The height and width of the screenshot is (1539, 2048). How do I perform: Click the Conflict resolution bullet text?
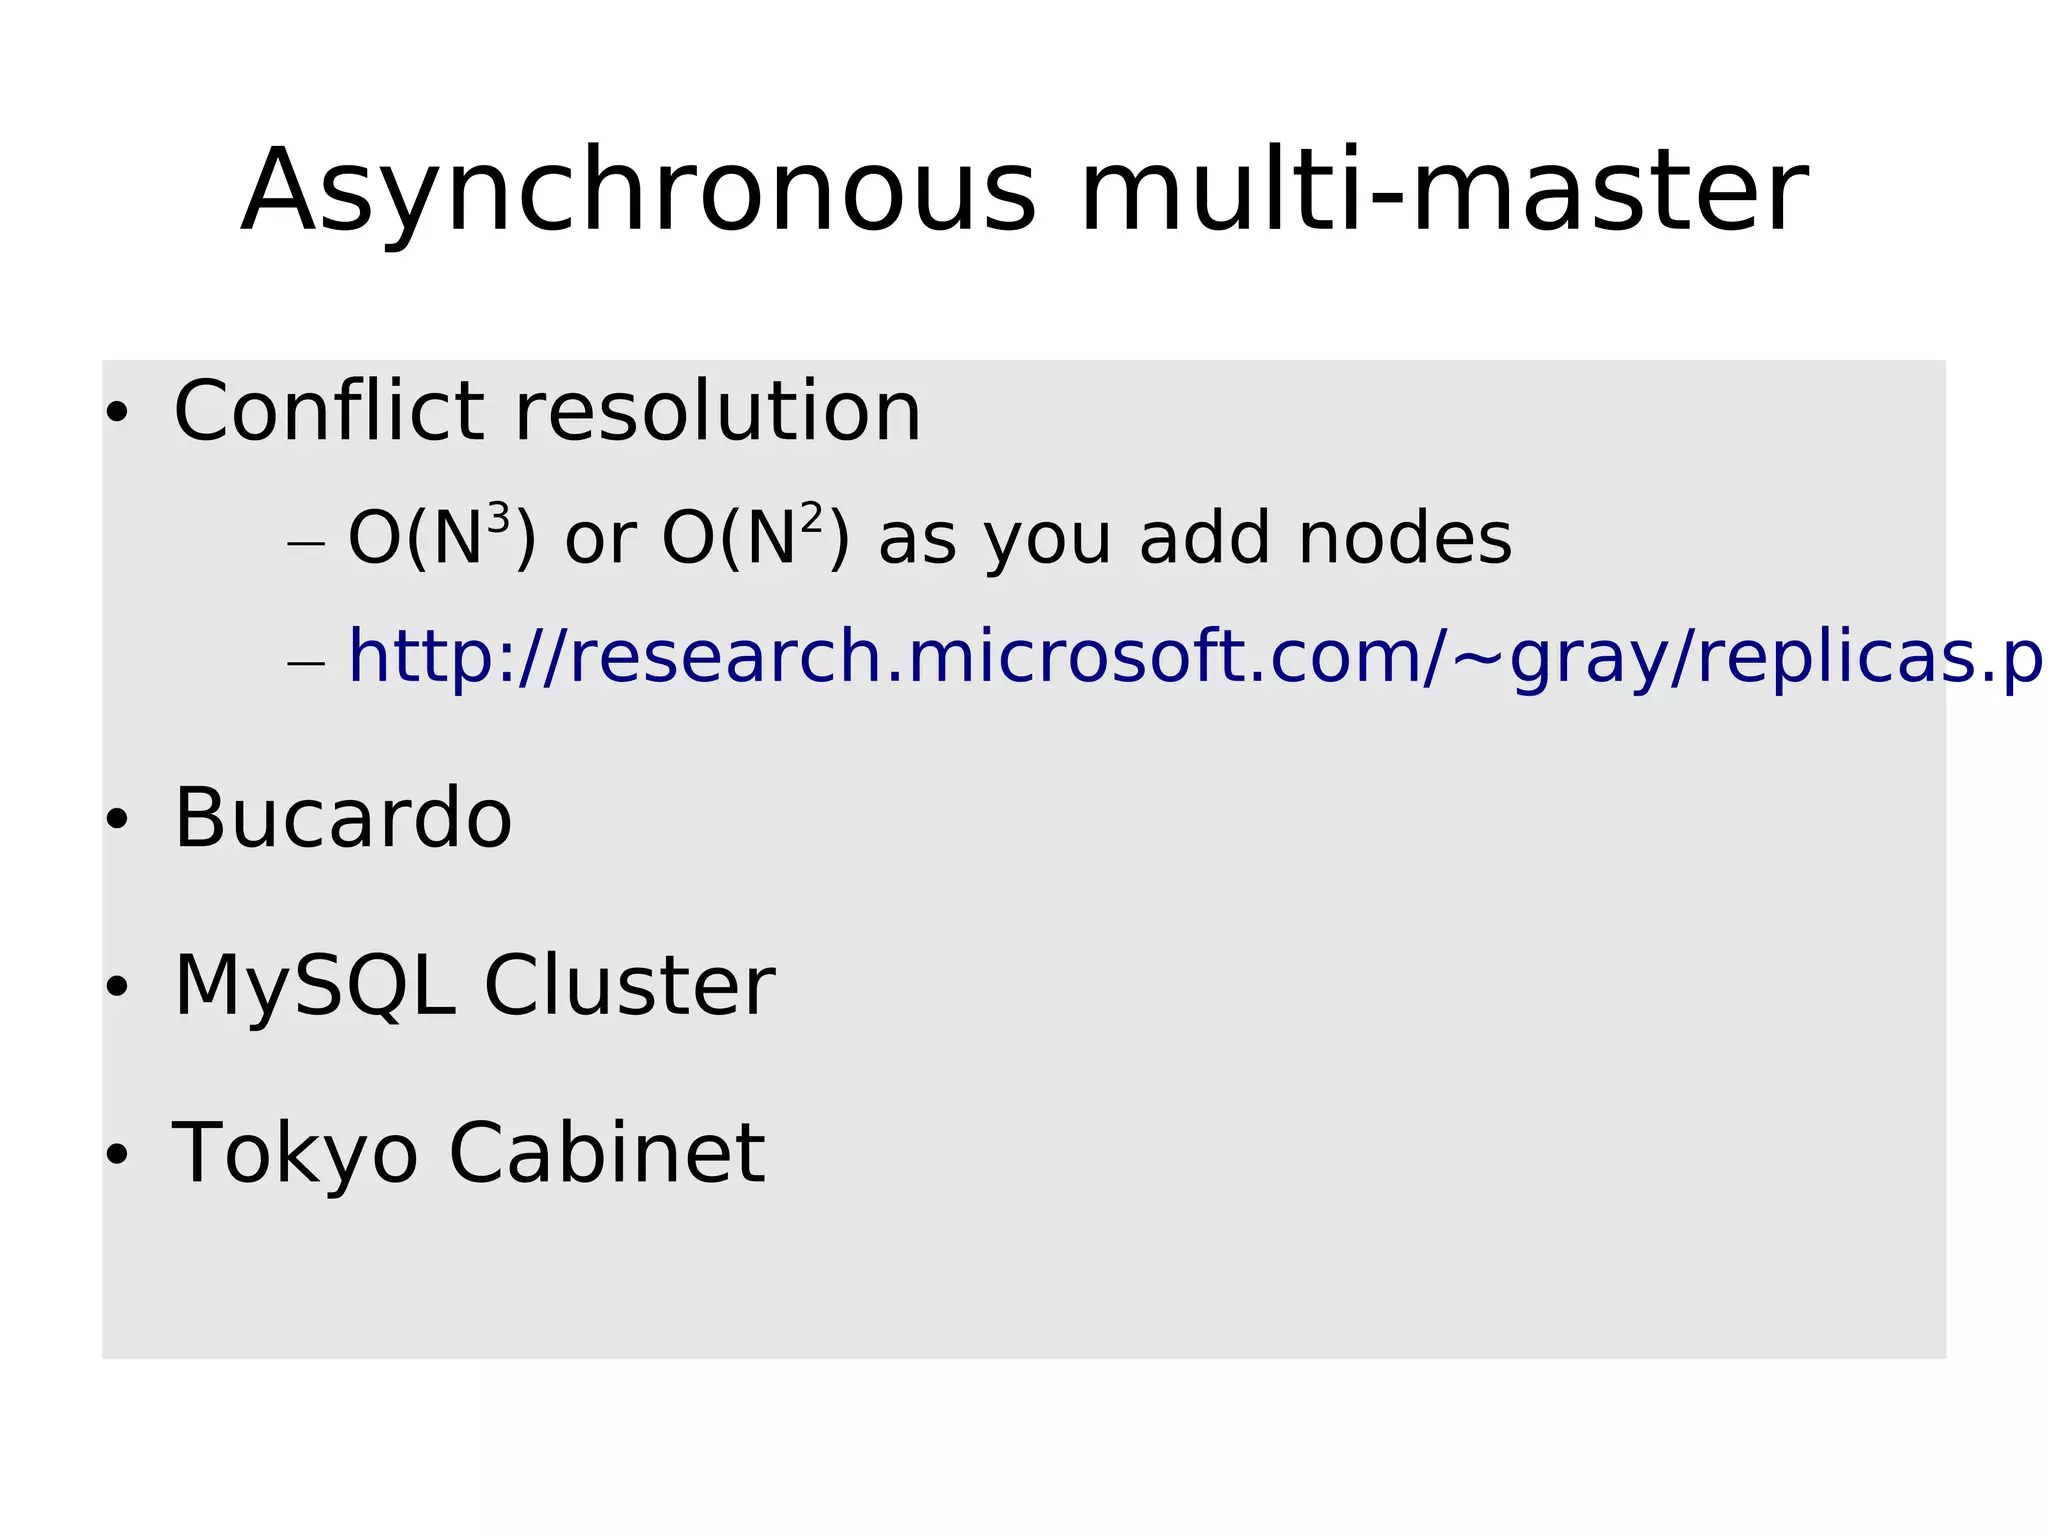547,411
